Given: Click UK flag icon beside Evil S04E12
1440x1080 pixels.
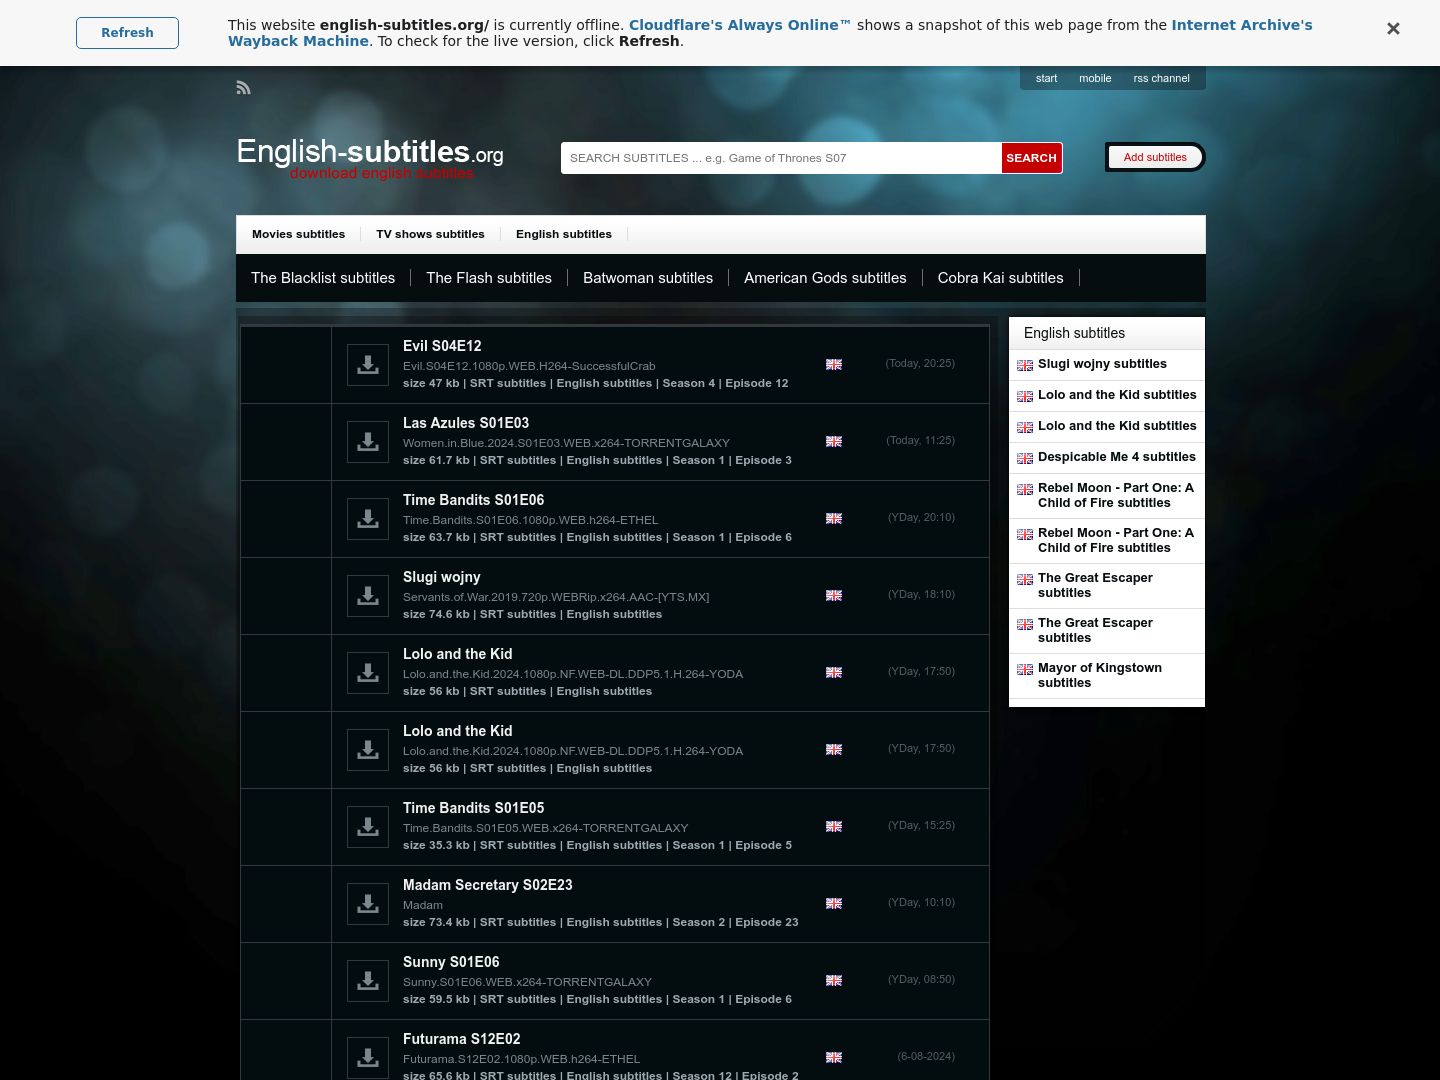Looking at the screenshot, I should [834, 364].
